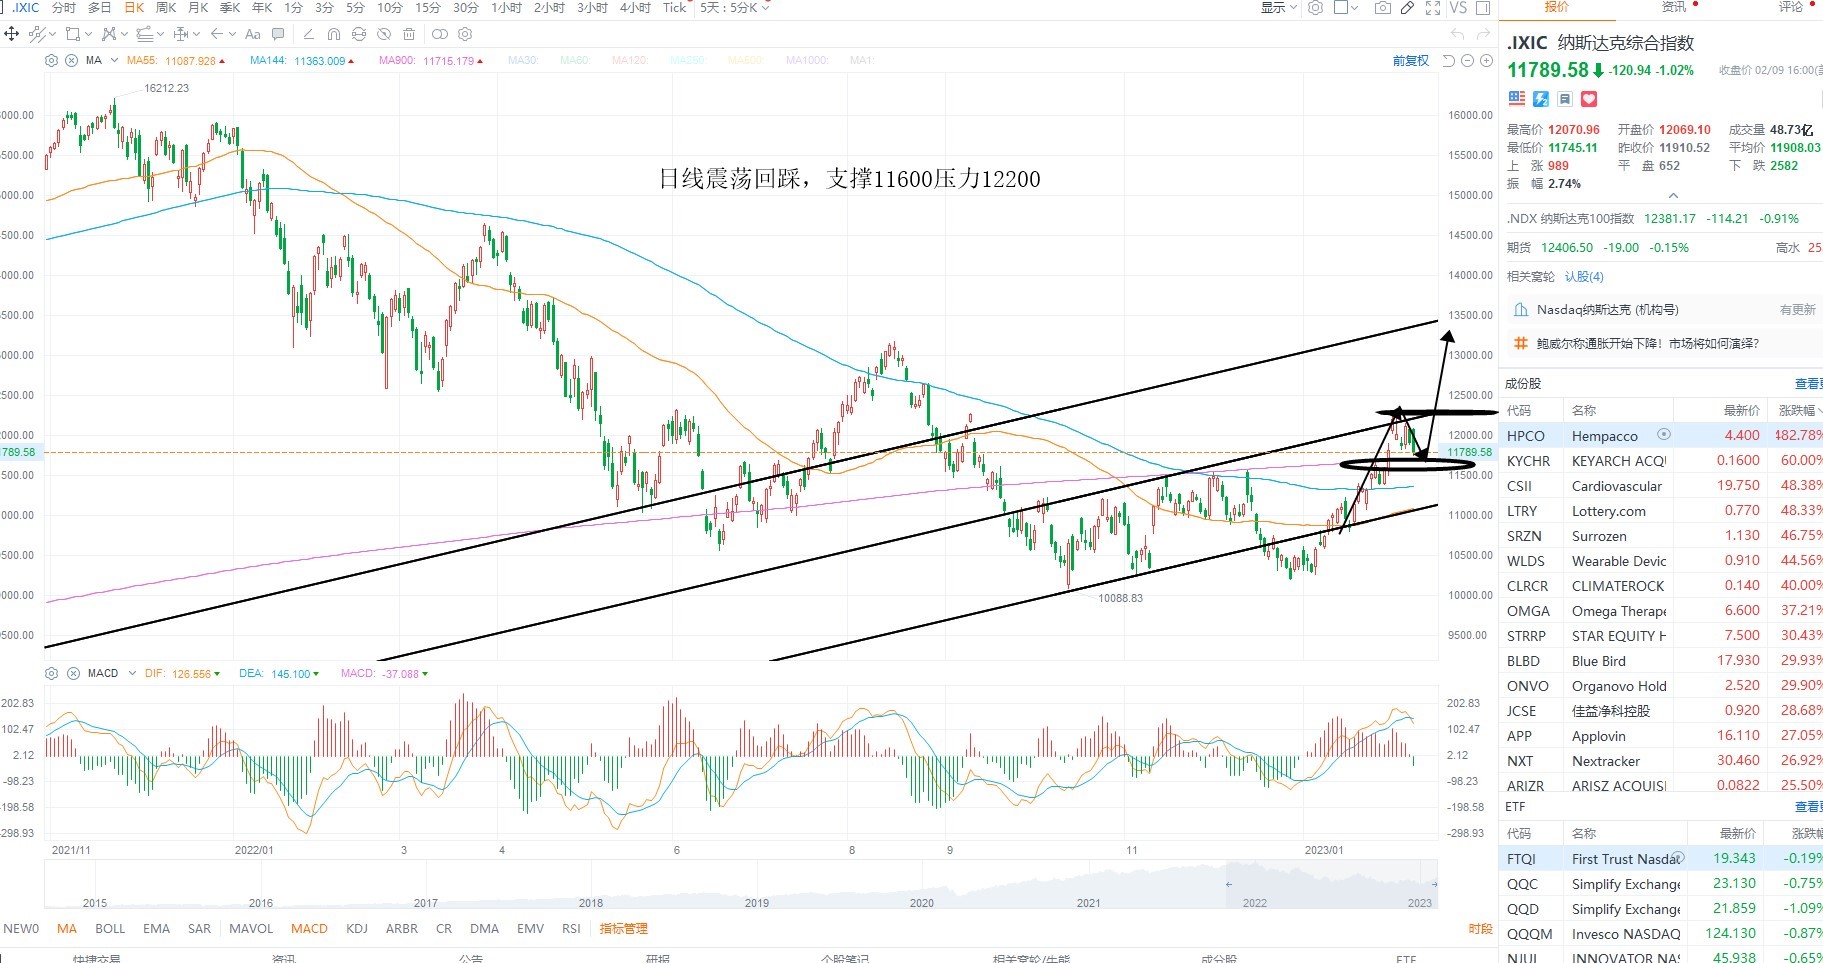The height and width of the screenshot is (963, 1823).
Task: Open the 5天:5分K period dropdown
Action: [735, 8]
